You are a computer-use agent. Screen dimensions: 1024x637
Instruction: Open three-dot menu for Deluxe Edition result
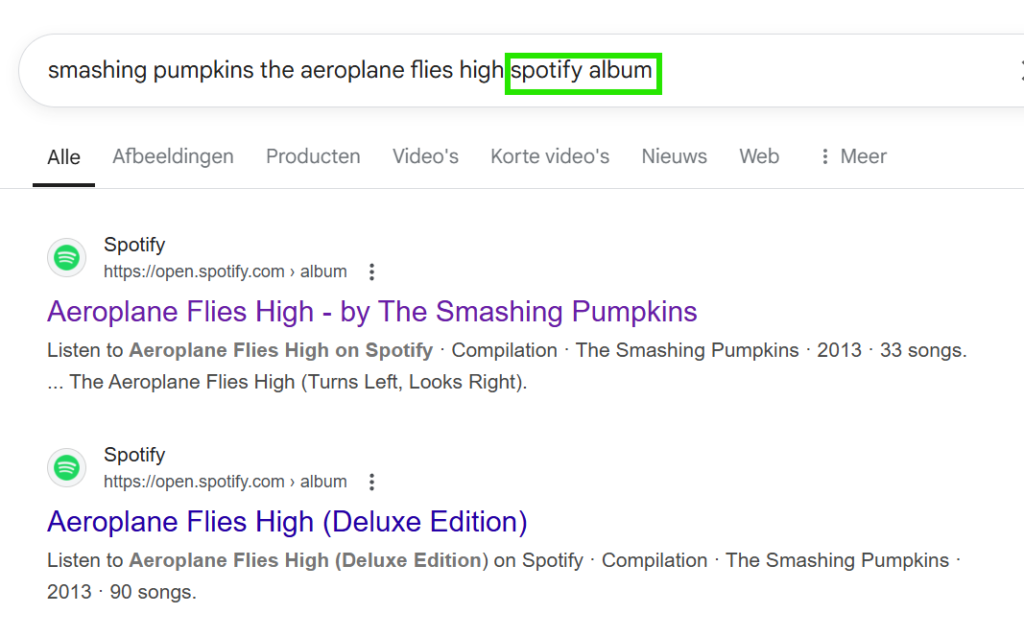pos(372,482)
